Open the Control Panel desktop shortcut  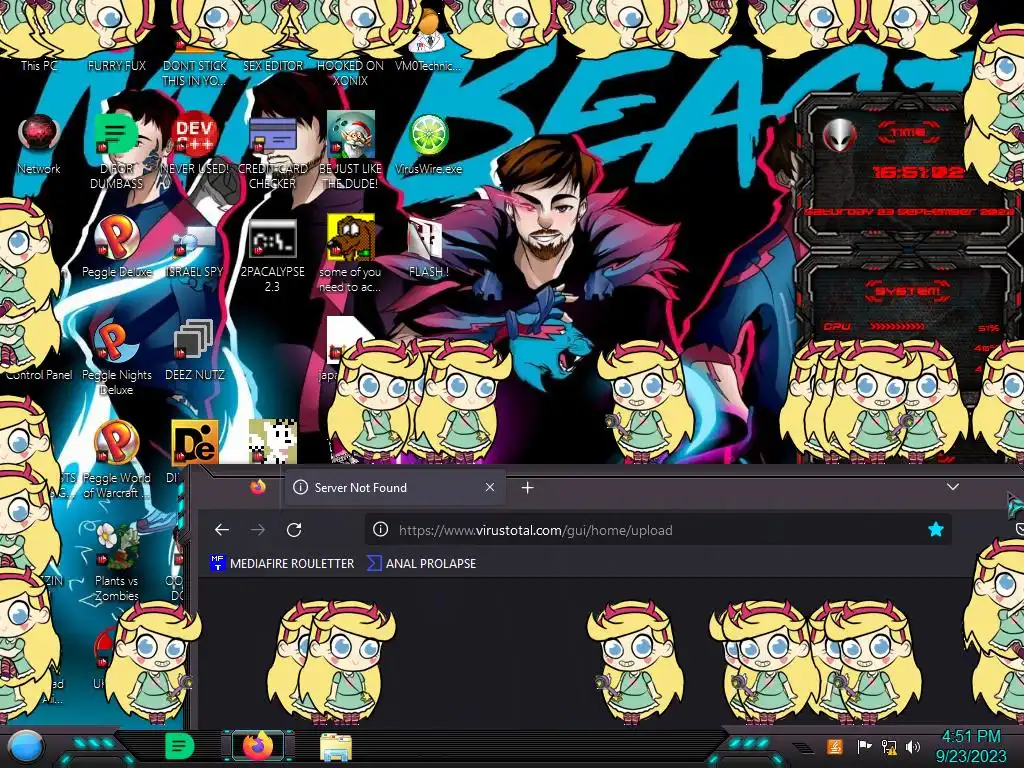point(39,374)
